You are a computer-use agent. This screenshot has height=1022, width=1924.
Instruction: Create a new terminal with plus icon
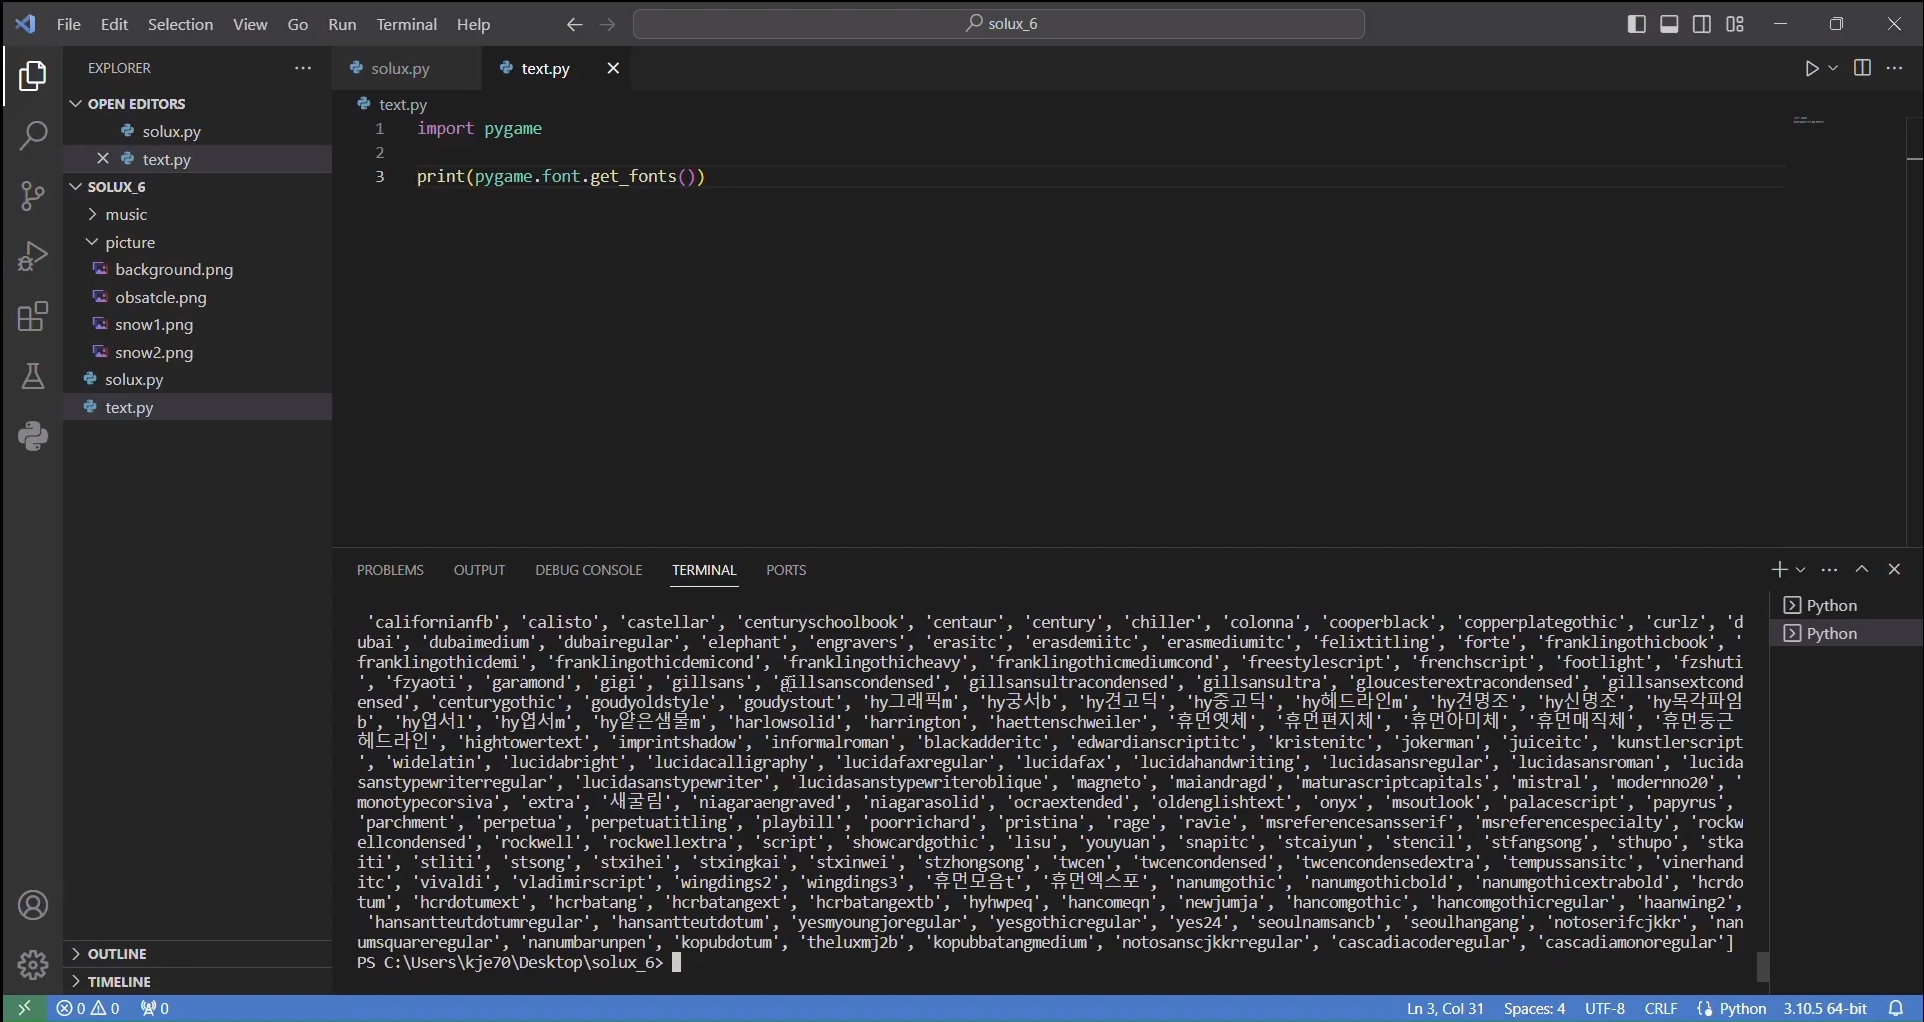coord(1778,569)
